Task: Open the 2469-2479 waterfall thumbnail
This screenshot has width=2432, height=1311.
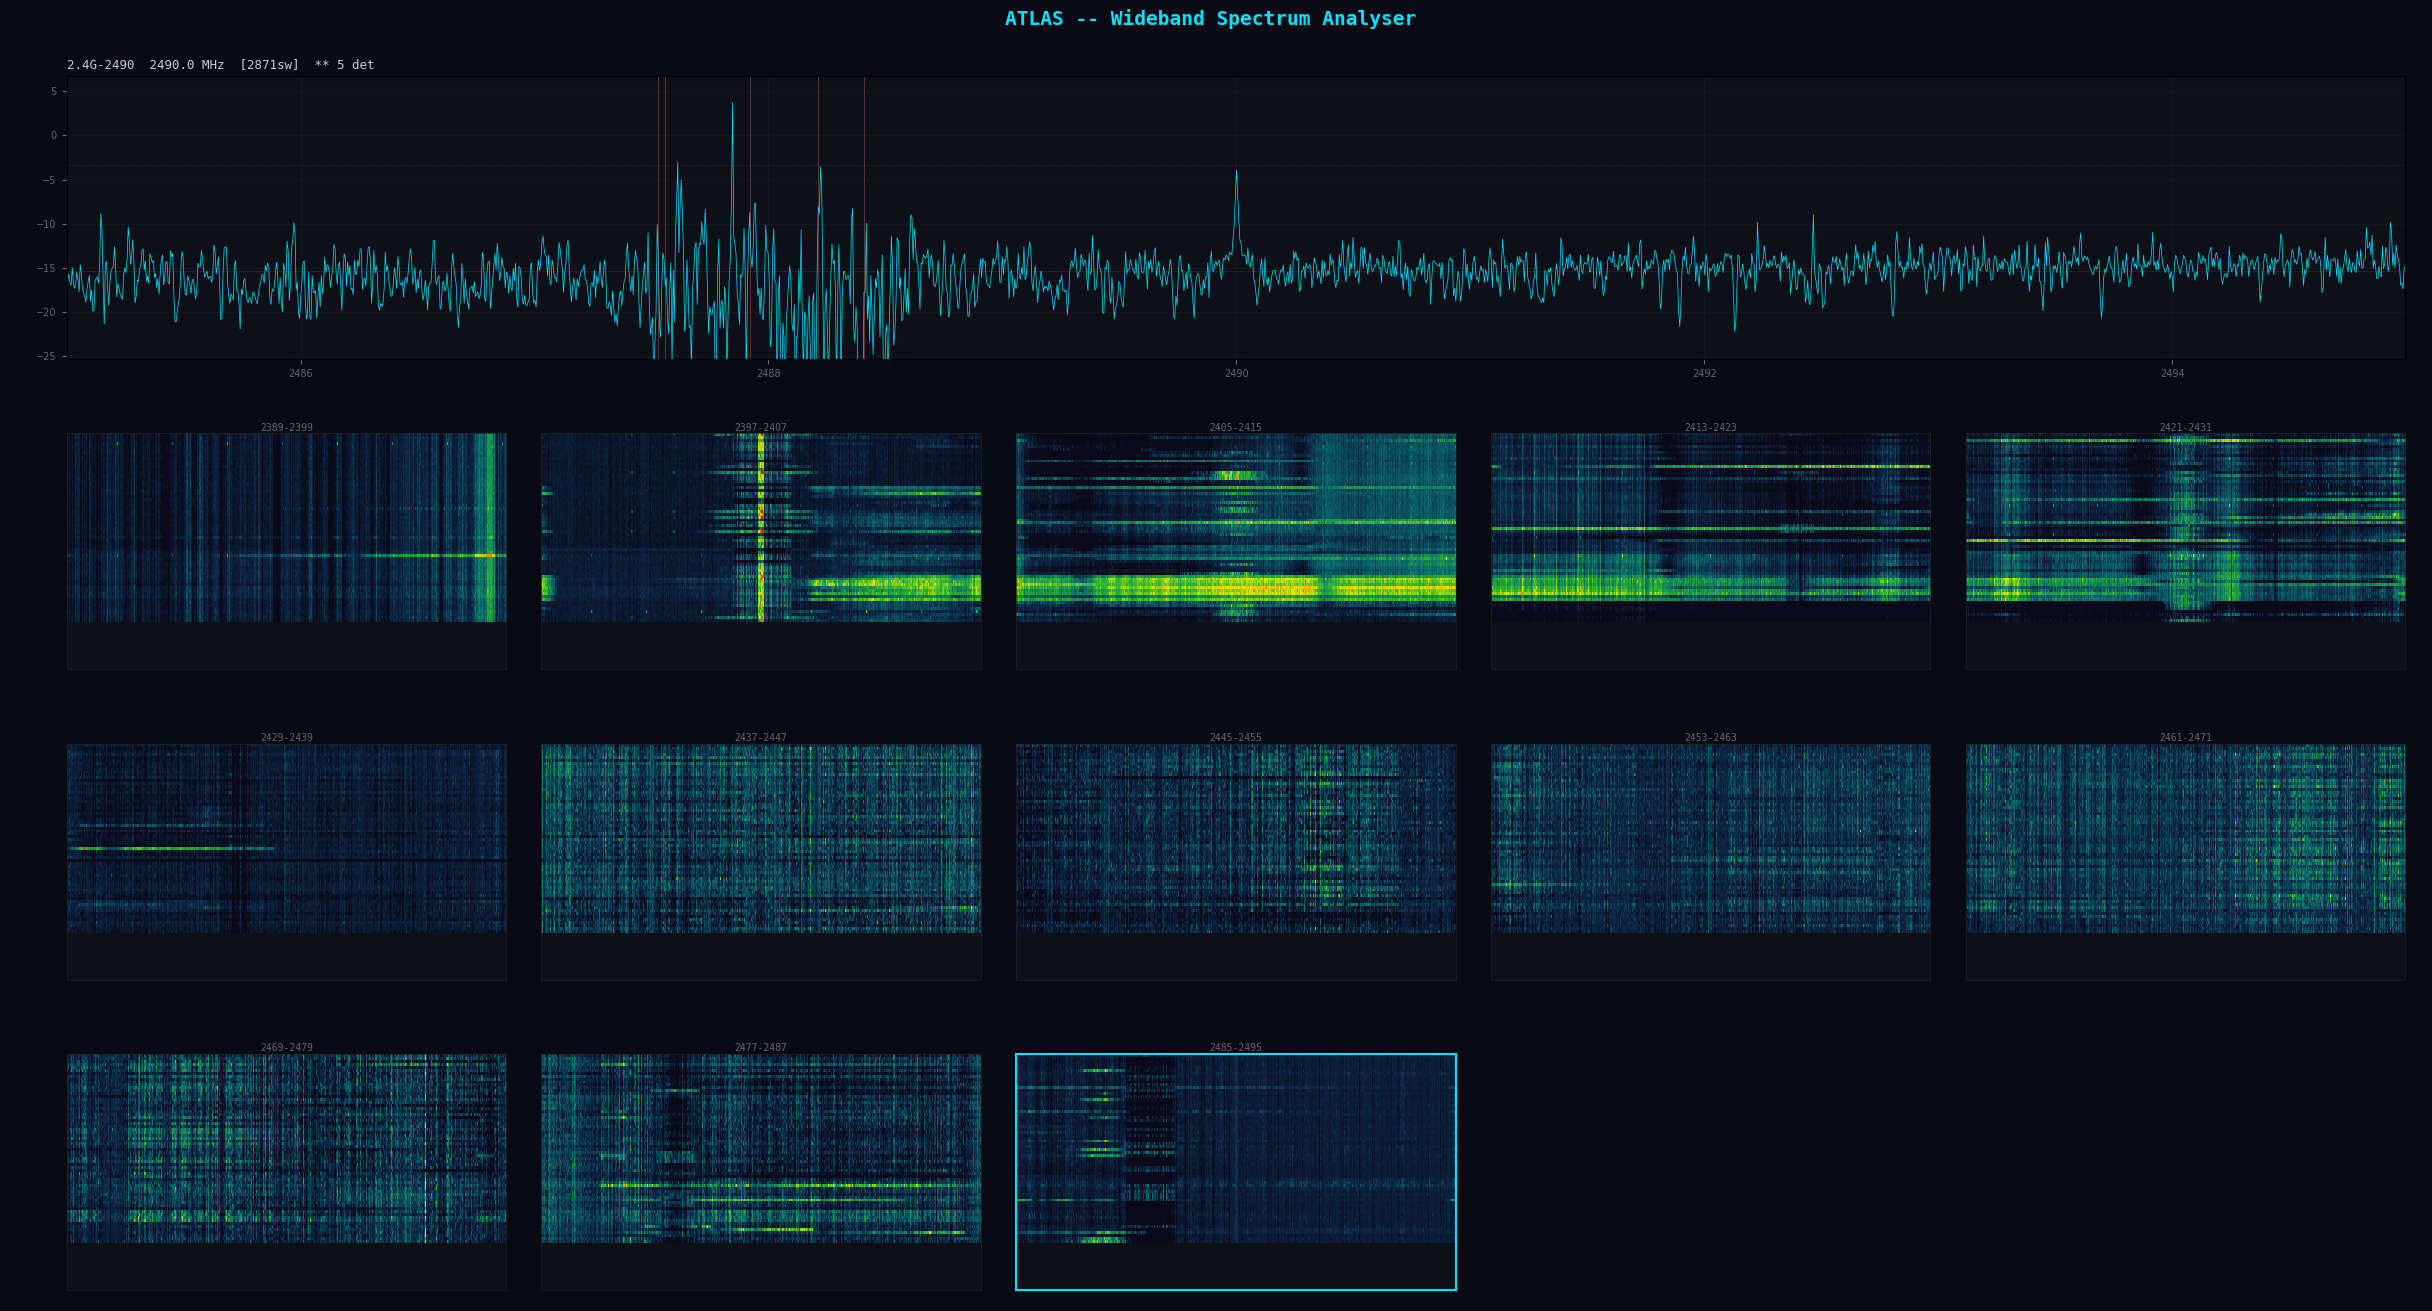Action: (286, 1172)
